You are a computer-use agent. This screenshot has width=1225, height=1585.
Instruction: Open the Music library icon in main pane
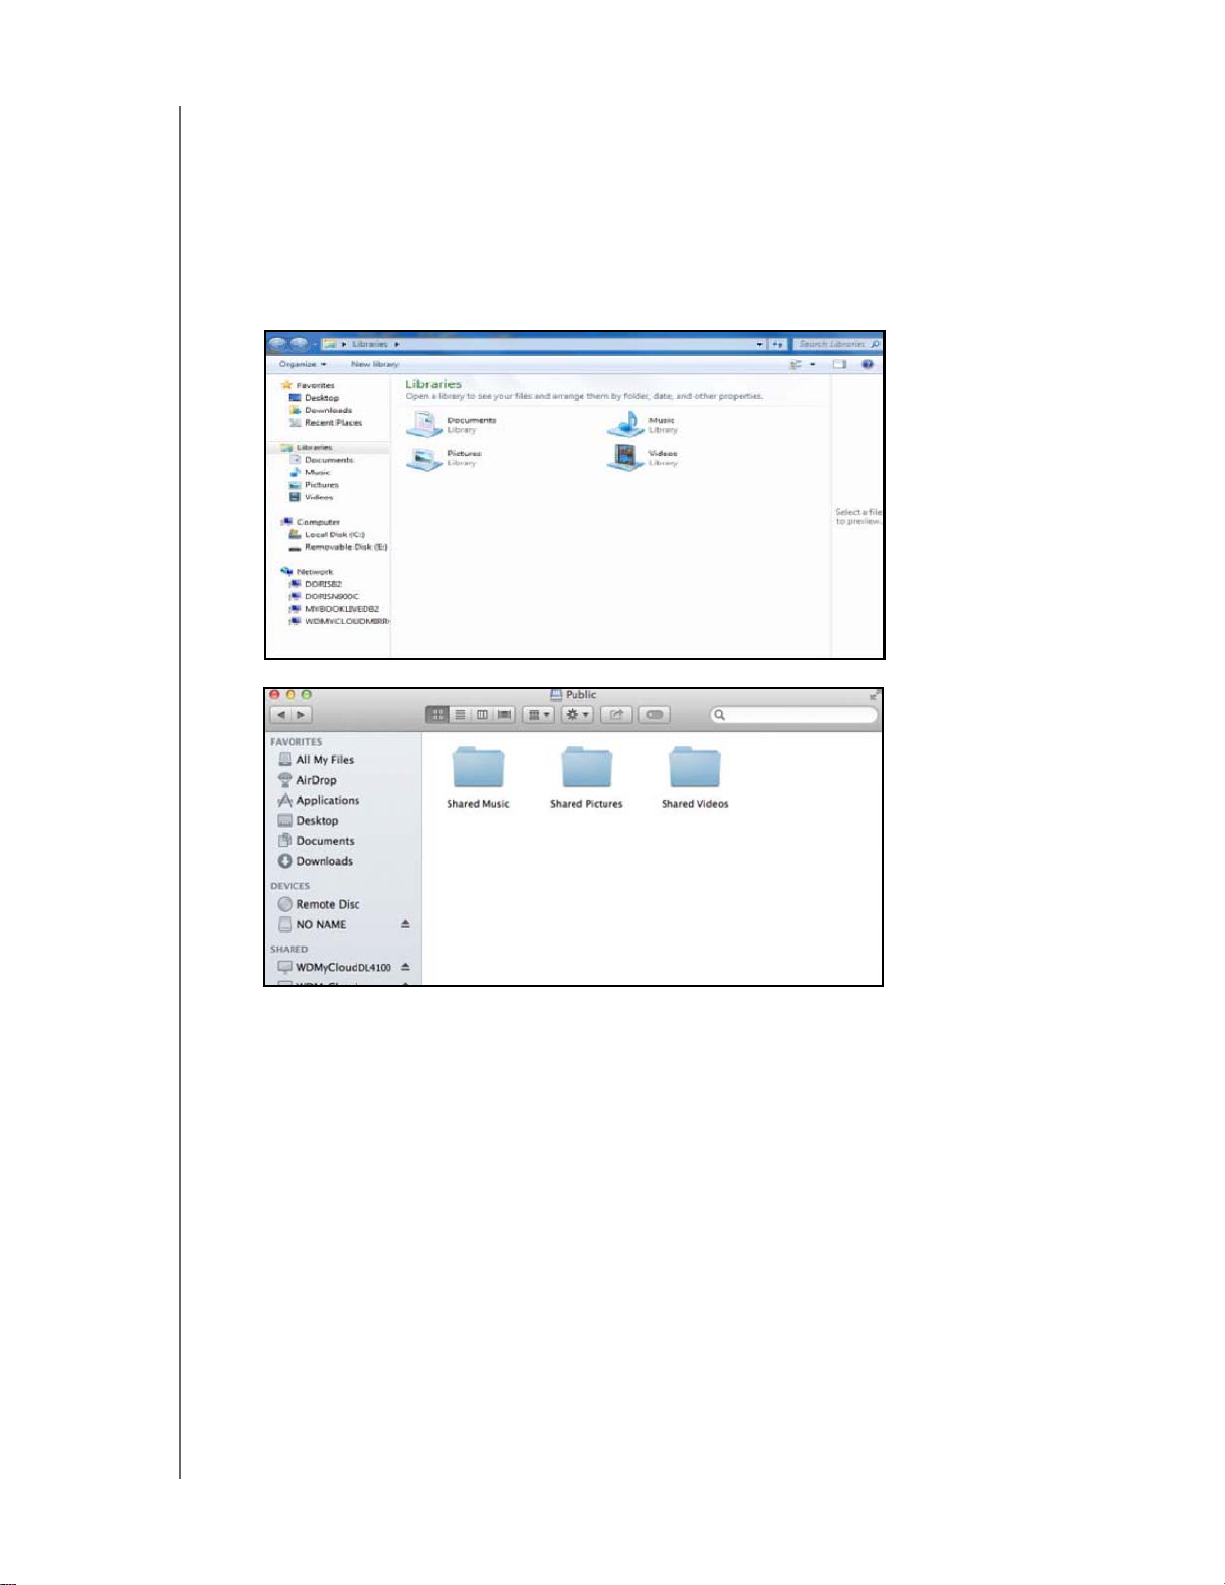tap(626, 424)
